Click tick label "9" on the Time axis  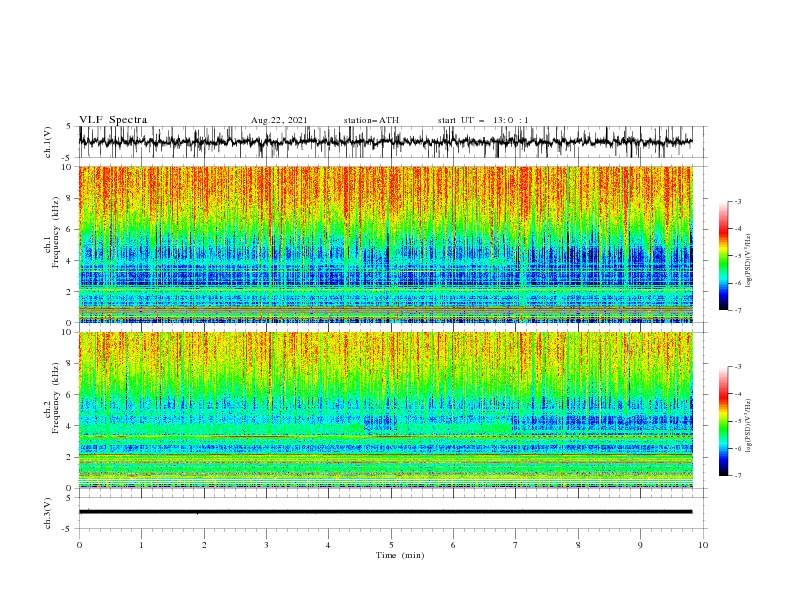click(640, 545)
